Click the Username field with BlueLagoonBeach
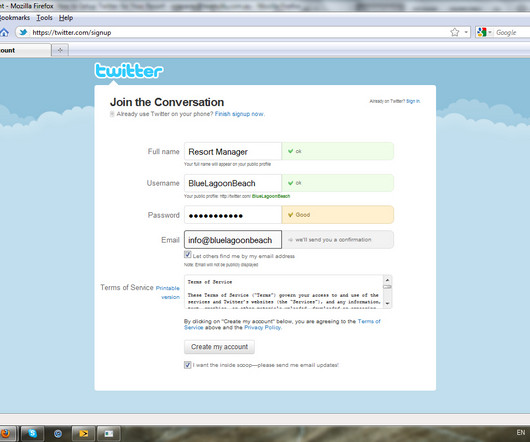530x442 pixels. (233, 183)
